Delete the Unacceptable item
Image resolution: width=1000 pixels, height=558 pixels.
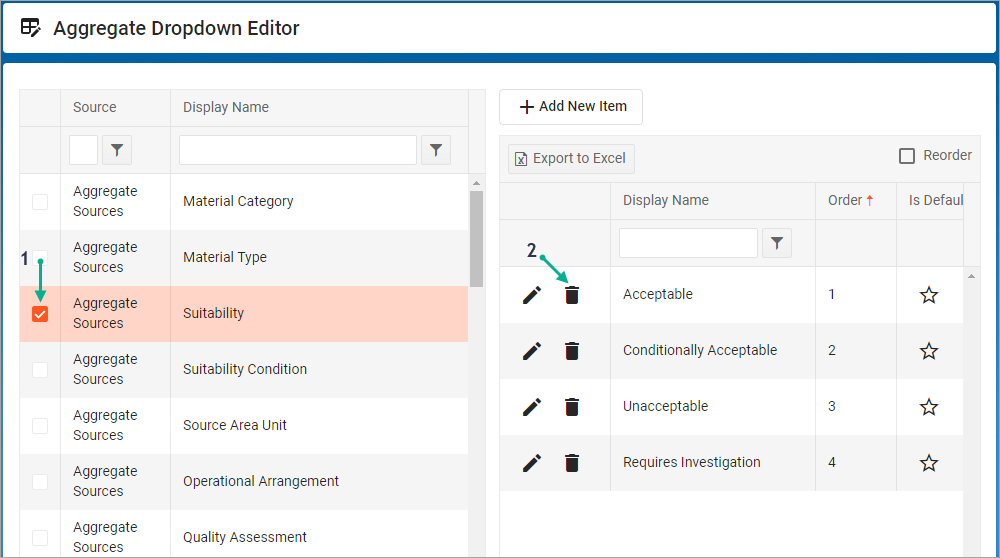572,407
